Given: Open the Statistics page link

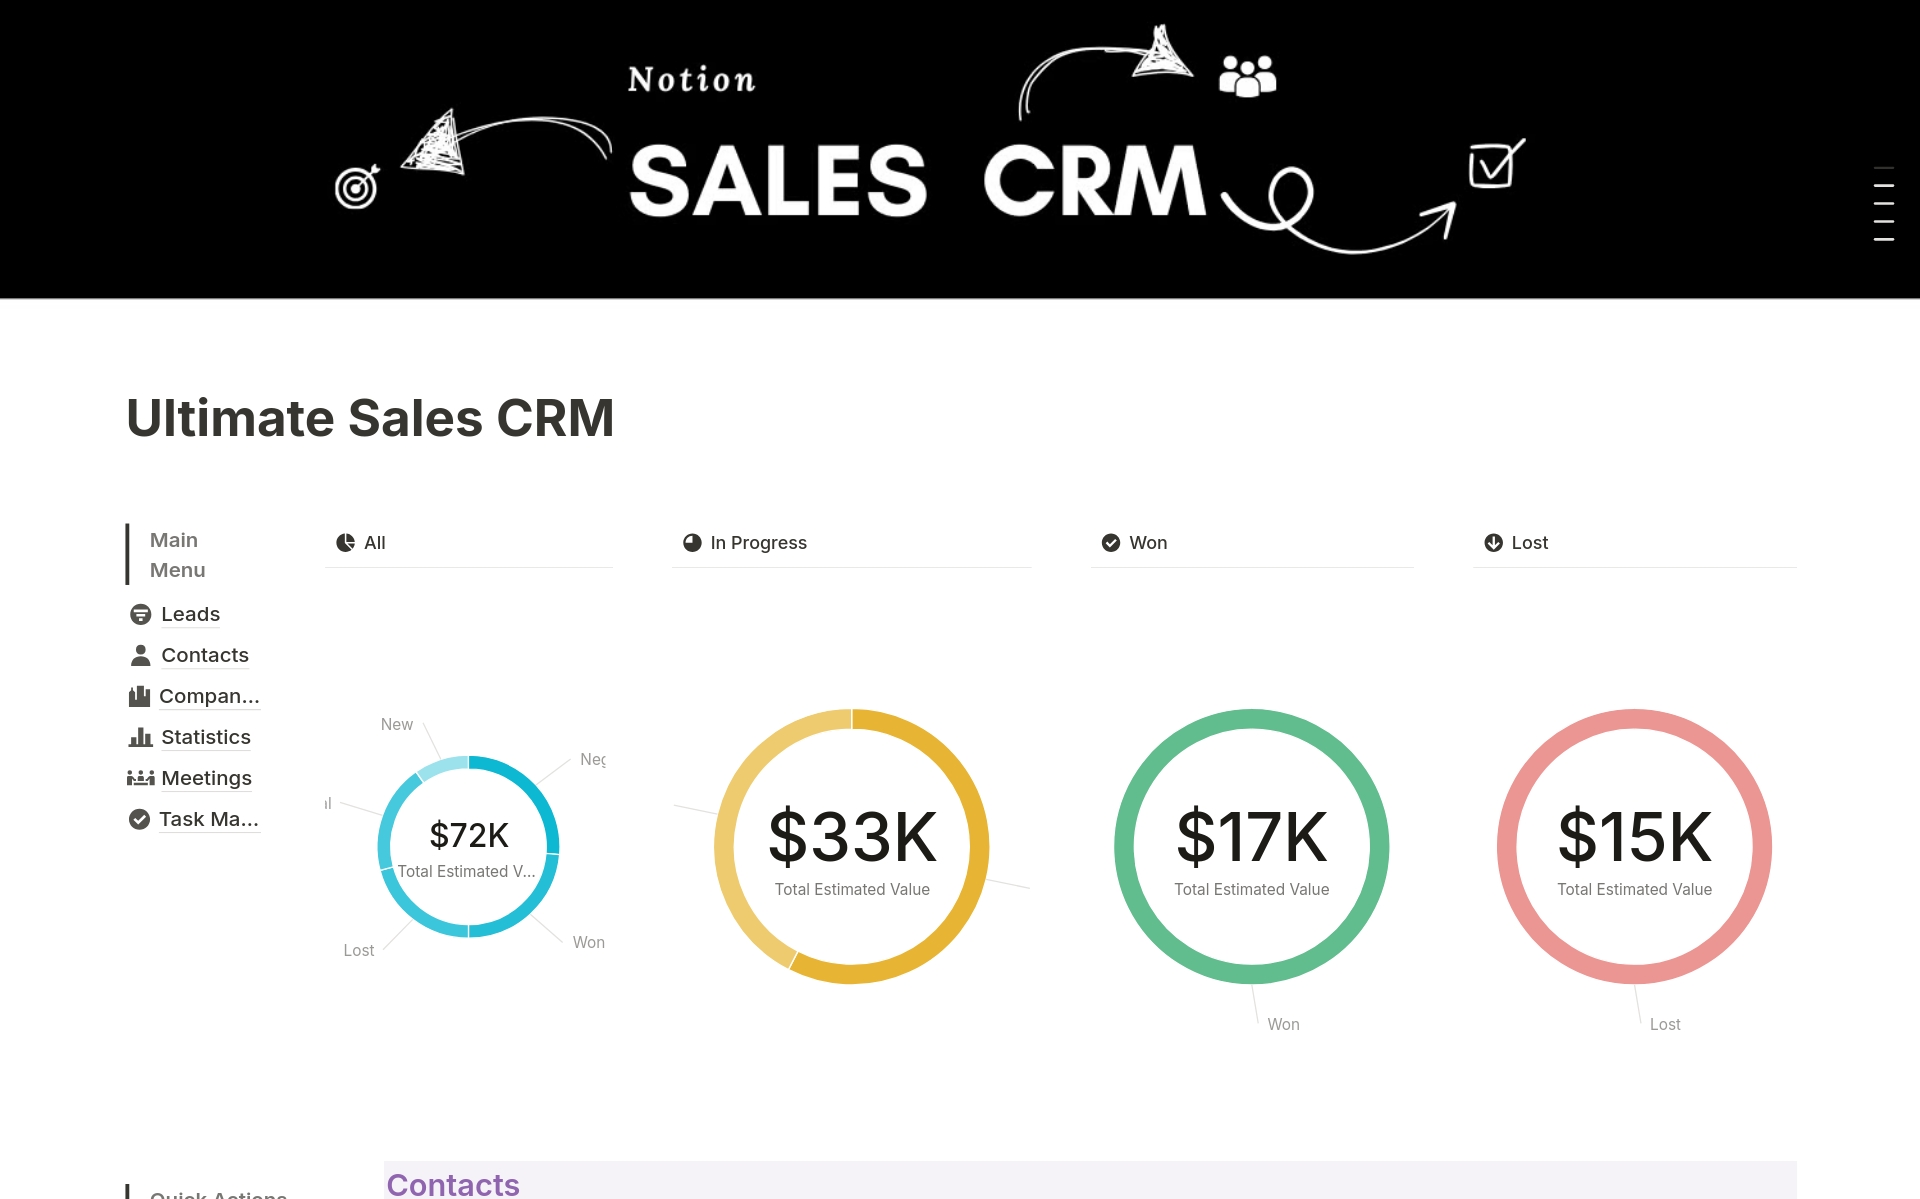Looking at the screenshot, I should click(x=205, y=737).
